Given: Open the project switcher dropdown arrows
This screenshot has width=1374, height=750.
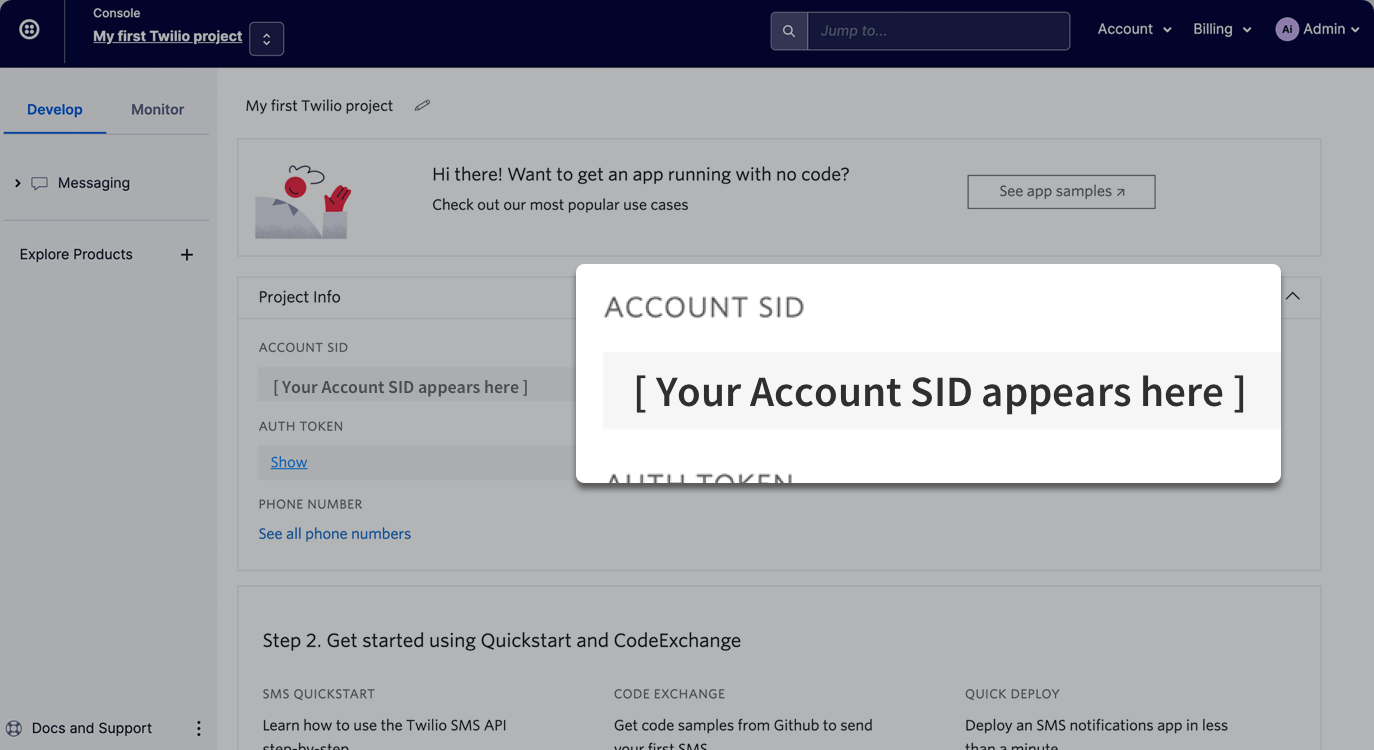Looking at the screenshot, I should click(267, 39).
